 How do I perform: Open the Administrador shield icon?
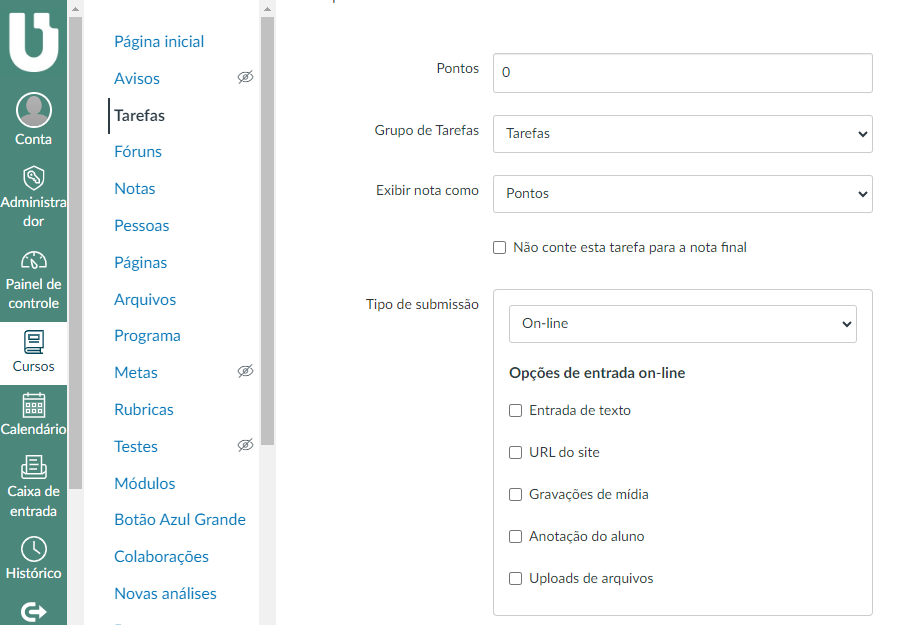point(33,177)
